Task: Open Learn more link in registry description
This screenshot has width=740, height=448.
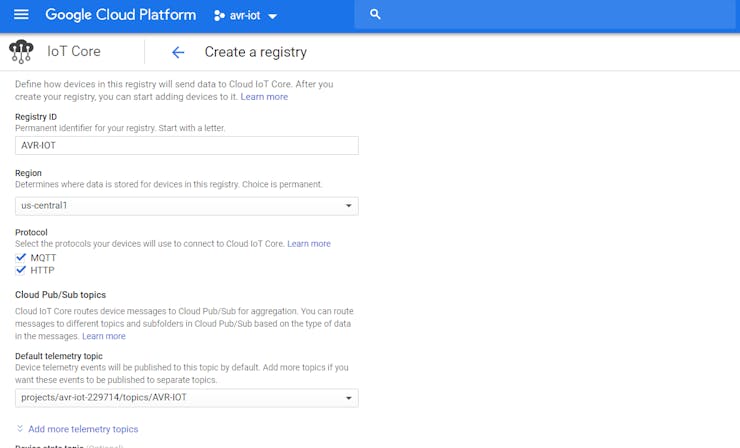Action: 264,97
